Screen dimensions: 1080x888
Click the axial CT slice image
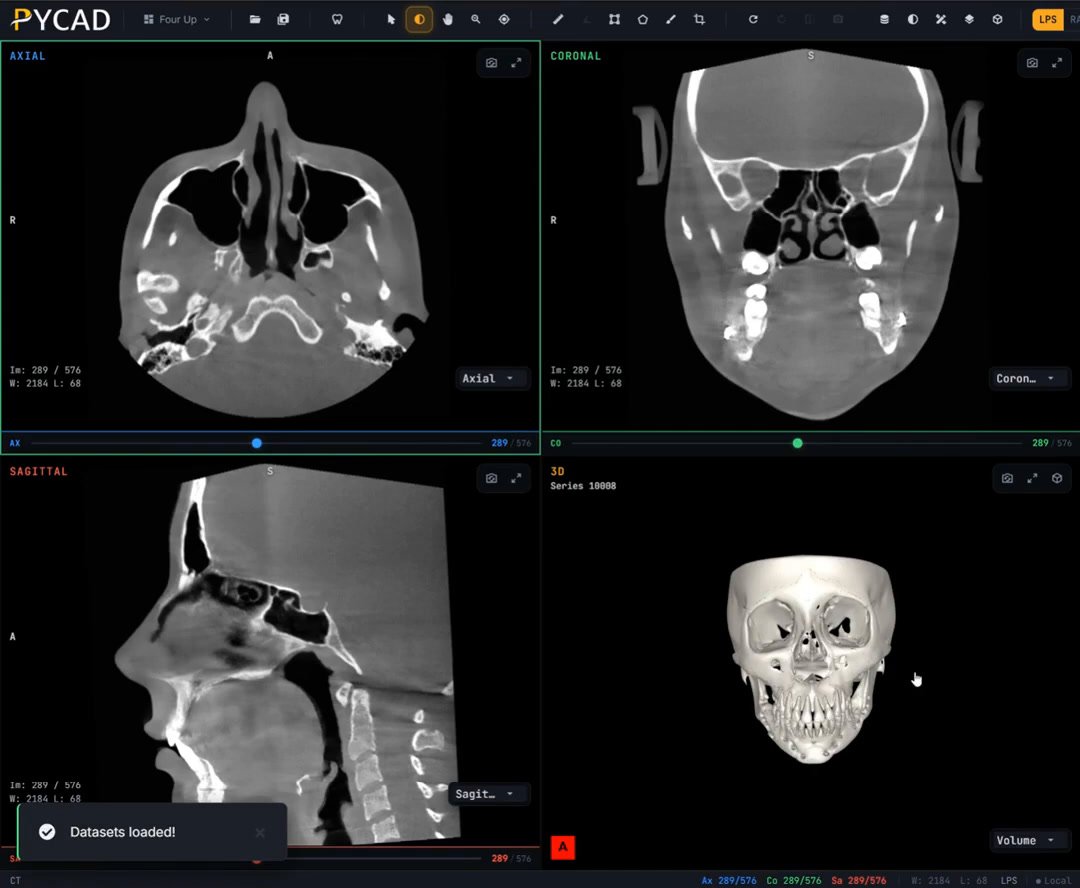point(272,248)
